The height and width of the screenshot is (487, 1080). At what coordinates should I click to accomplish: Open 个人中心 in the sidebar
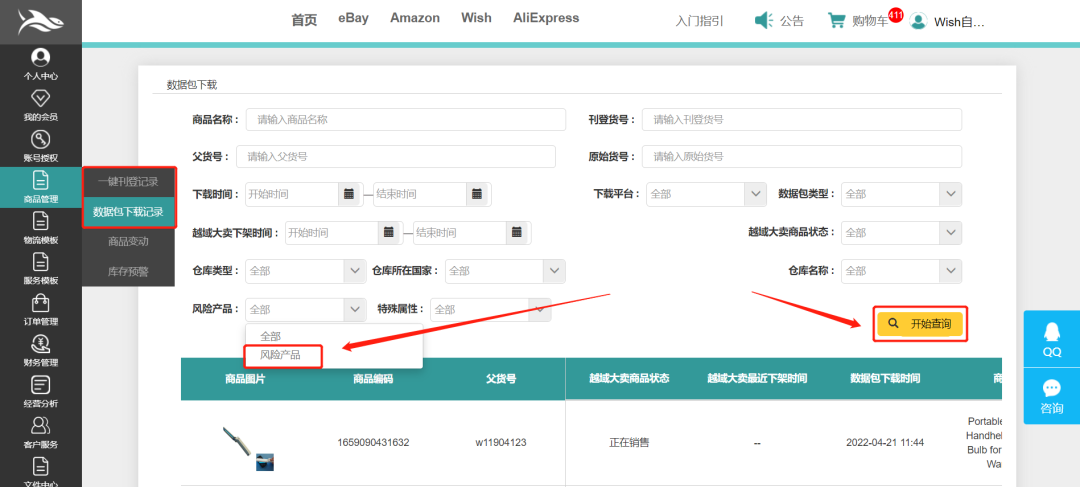(41, 64)
